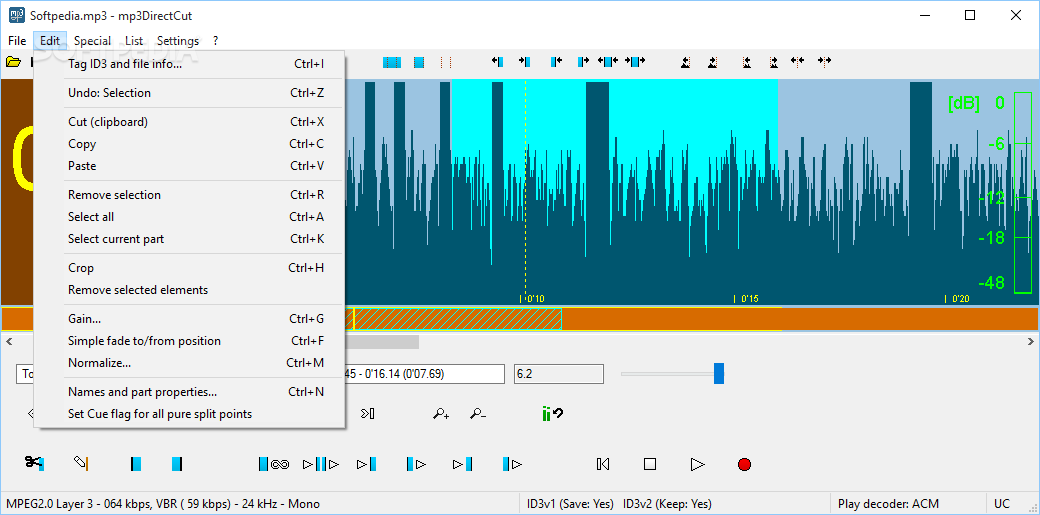1040x515 pixels.
Task: Open the Special menu
Action: [92, 40]
